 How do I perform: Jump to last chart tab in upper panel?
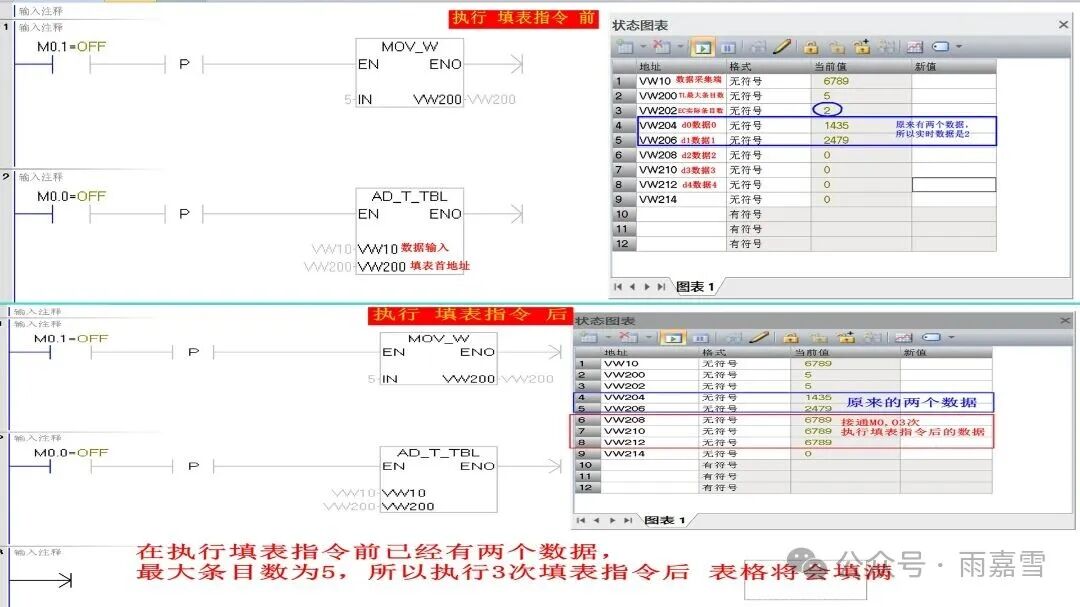tap(661, 287)
